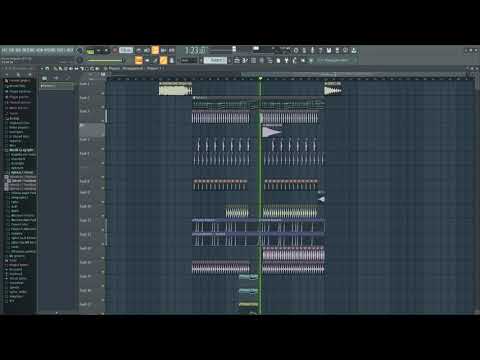This screenshot has width=480, height=360.
Task: Click the render audio export icon
Action: 337,51
